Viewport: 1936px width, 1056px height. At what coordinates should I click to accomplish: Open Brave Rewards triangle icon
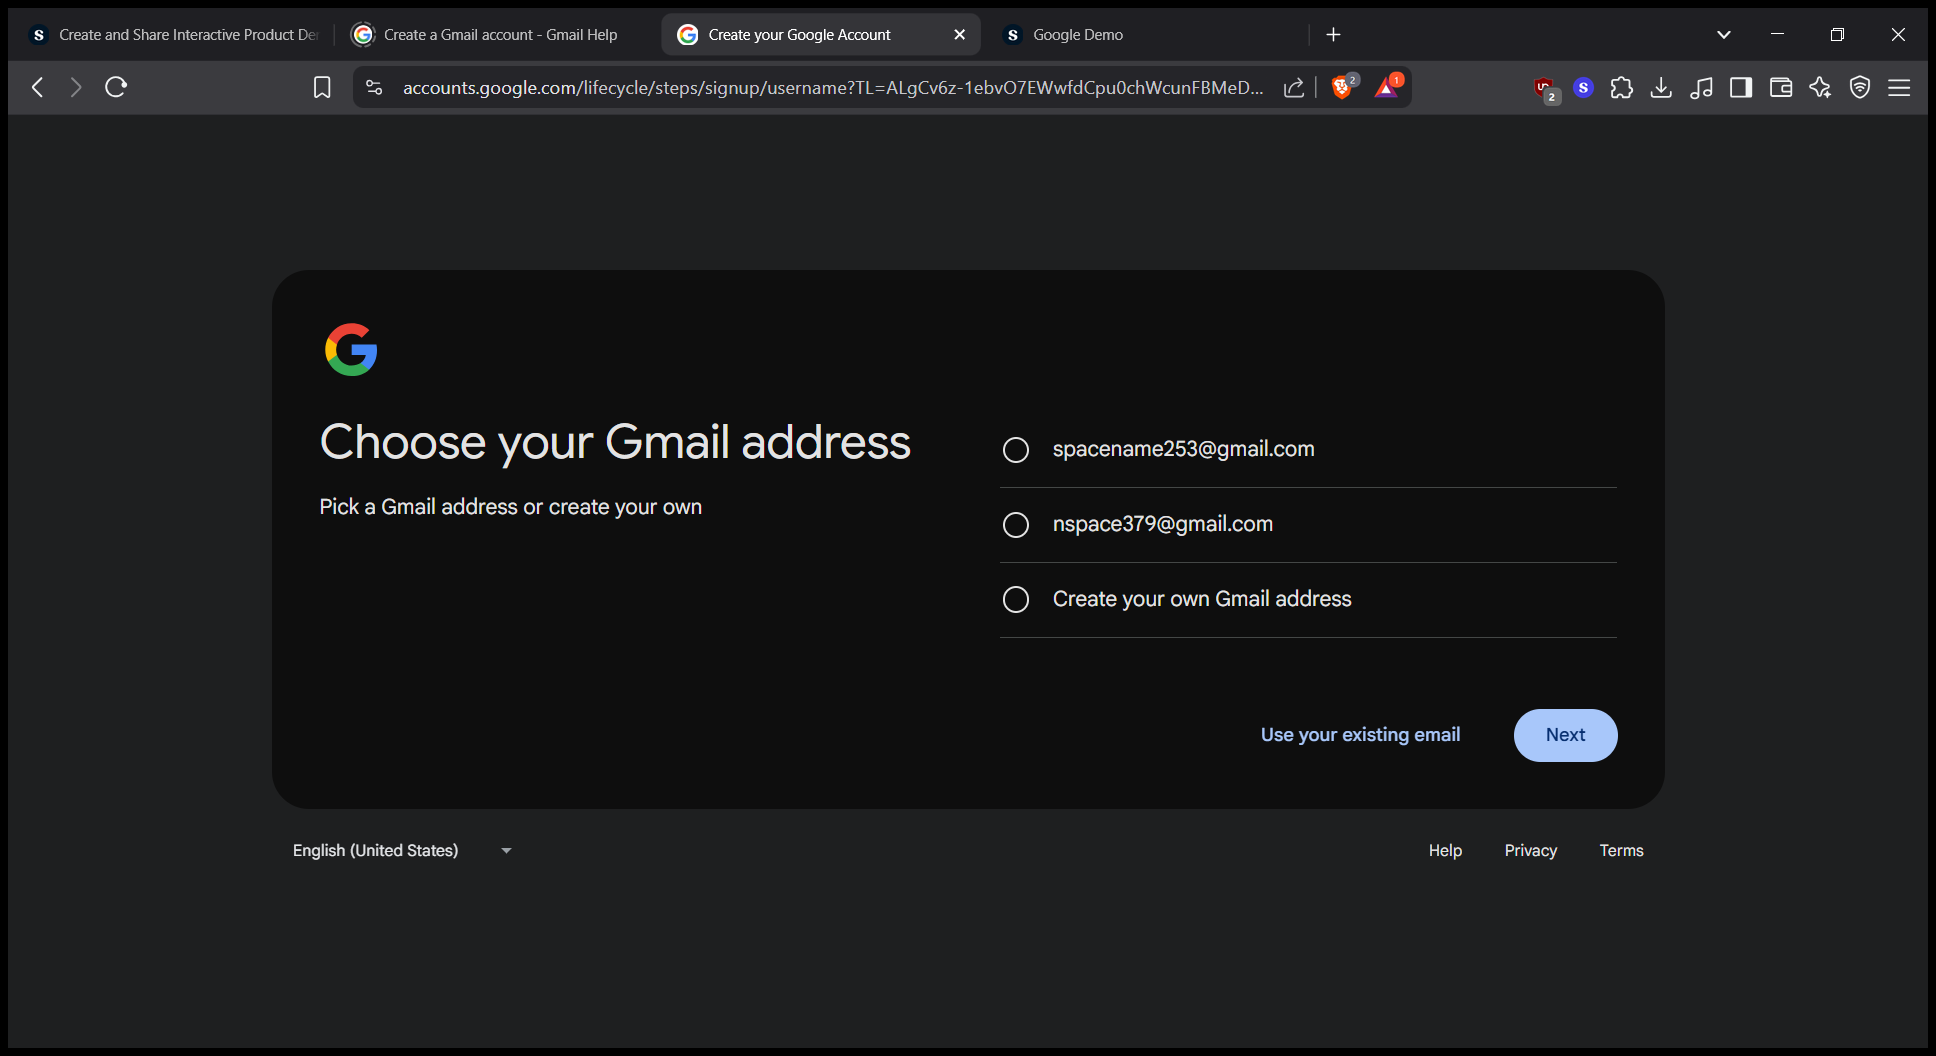click(x=1387, y=87)
